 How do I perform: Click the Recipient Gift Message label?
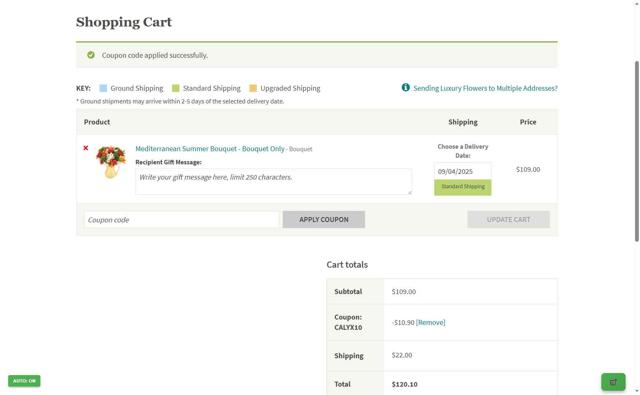(x=169, y=162)
